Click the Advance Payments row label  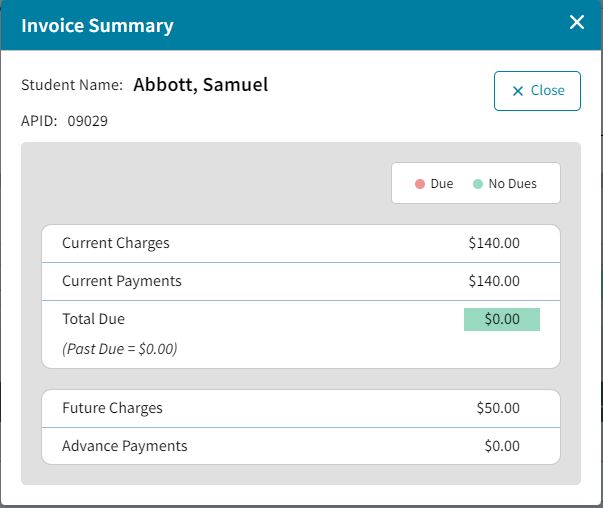pyautogui.click(x=125, y=446)
